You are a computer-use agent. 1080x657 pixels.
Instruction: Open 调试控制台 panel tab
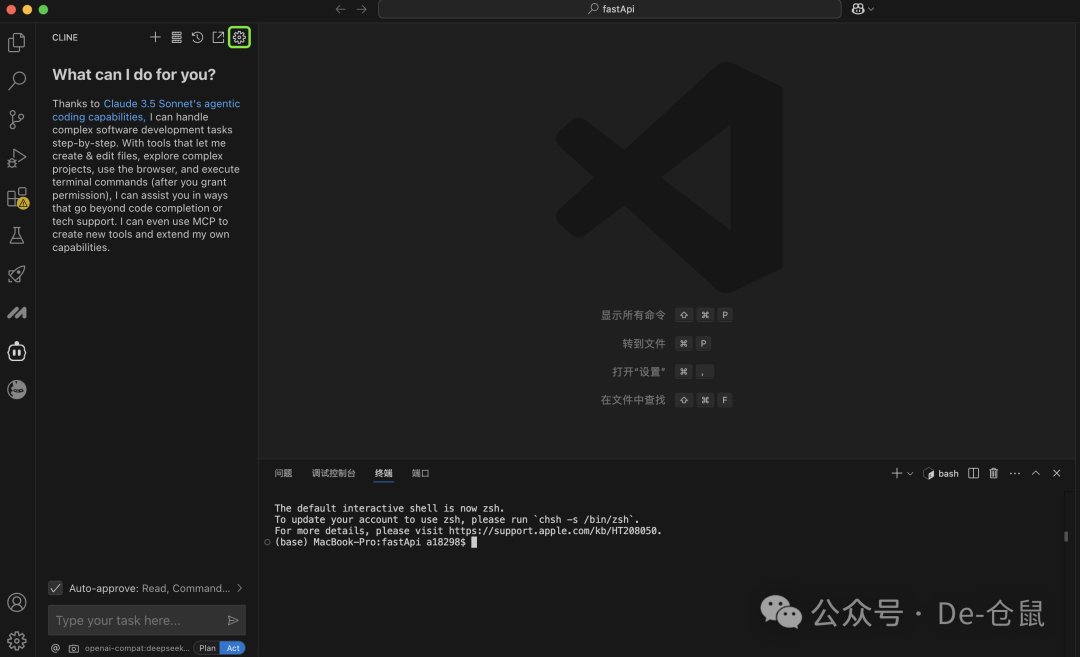coord(333,473)
